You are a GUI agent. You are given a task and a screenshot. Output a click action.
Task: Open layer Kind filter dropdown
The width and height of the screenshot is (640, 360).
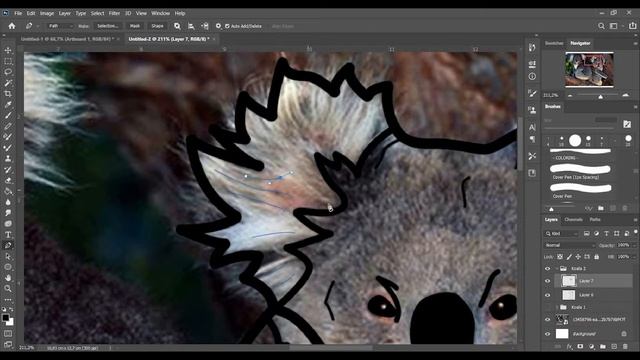(x=562, y=233)
